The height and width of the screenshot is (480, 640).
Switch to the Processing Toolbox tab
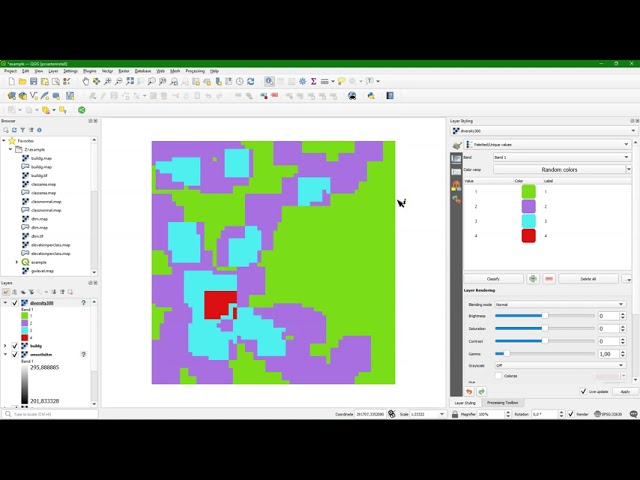[502, 402]
